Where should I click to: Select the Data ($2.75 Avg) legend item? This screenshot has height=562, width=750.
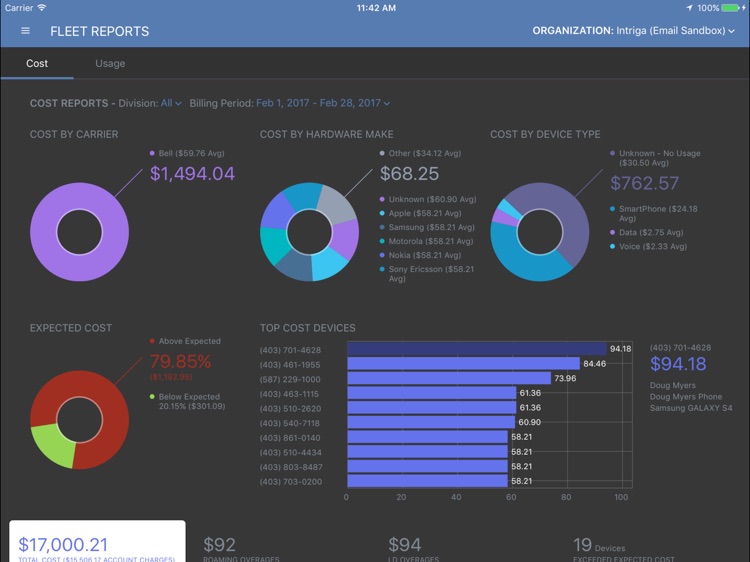[646, 232]
